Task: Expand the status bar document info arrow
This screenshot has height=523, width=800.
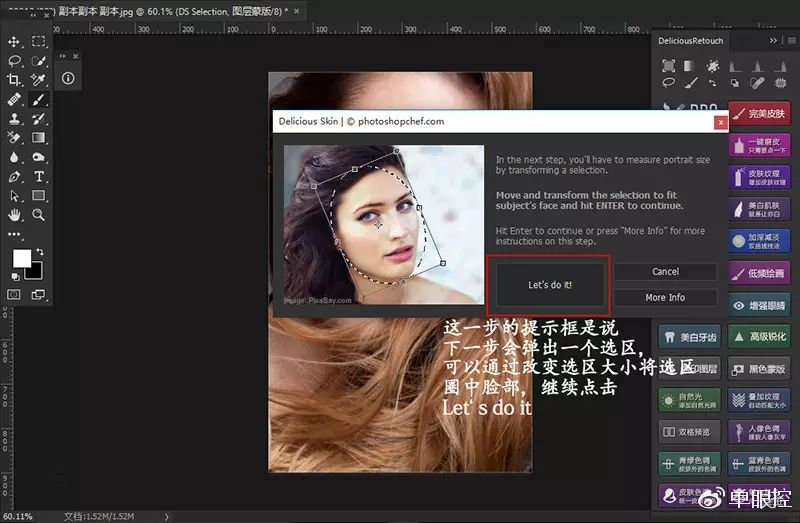Action: 166,516
